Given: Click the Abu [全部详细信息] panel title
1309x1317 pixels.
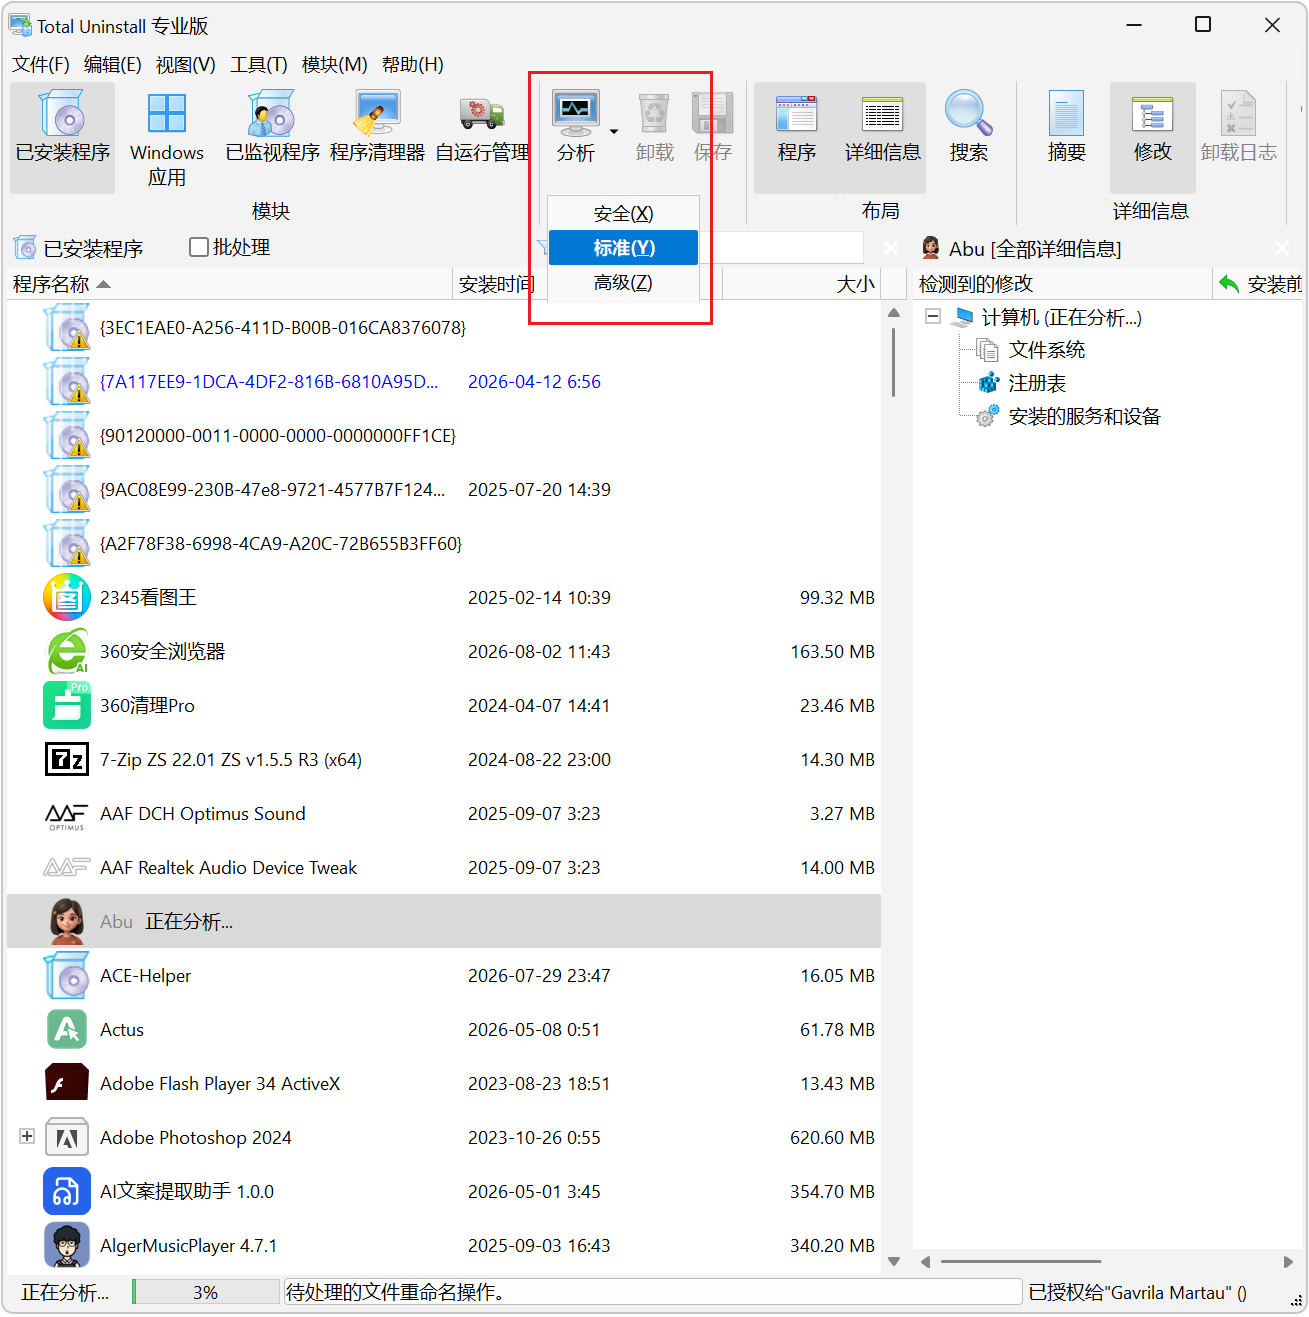Looking at the screenshot, I should point(1035,248).
